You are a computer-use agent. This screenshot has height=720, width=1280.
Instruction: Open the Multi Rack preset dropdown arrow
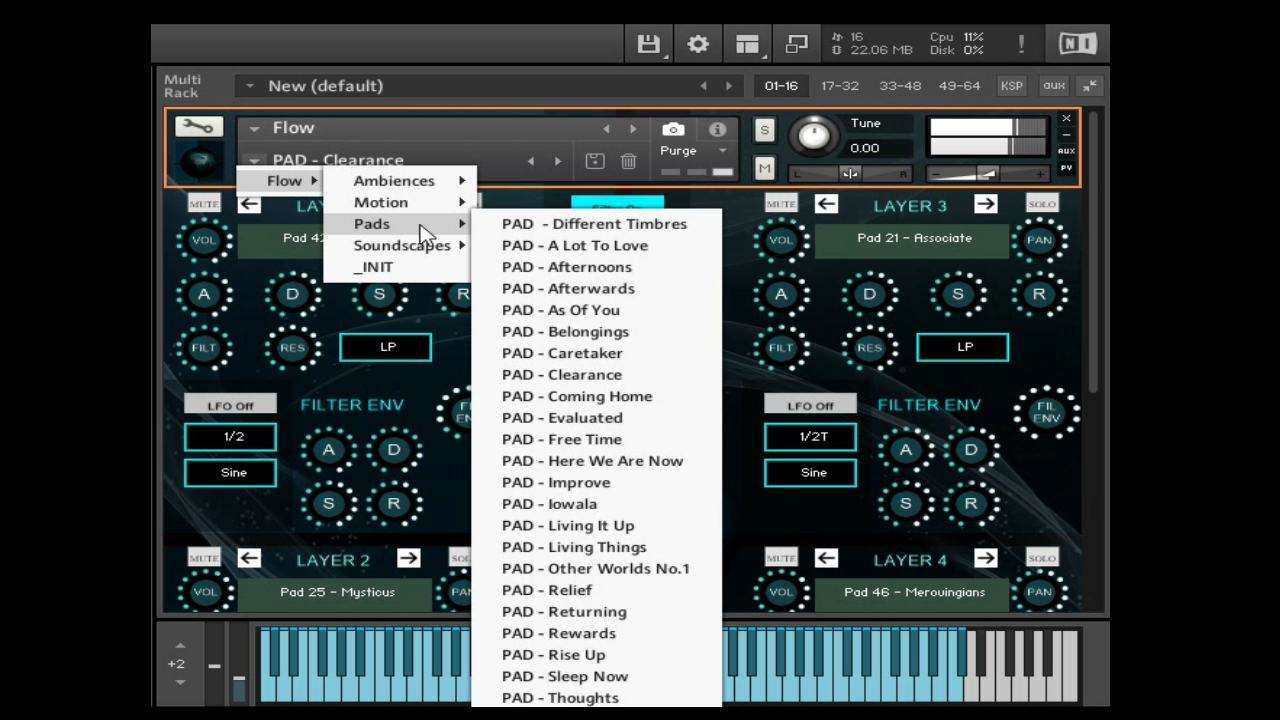248,85
